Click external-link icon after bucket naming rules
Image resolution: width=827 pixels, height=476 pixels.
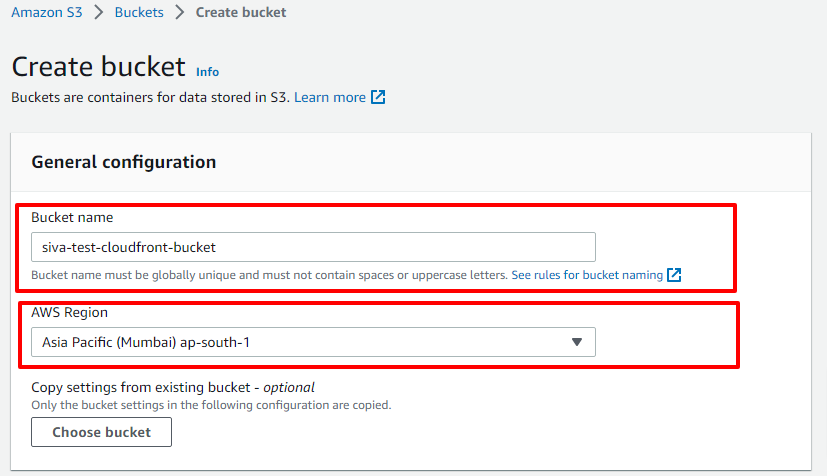pyautogui.click(x=674, y=275)
